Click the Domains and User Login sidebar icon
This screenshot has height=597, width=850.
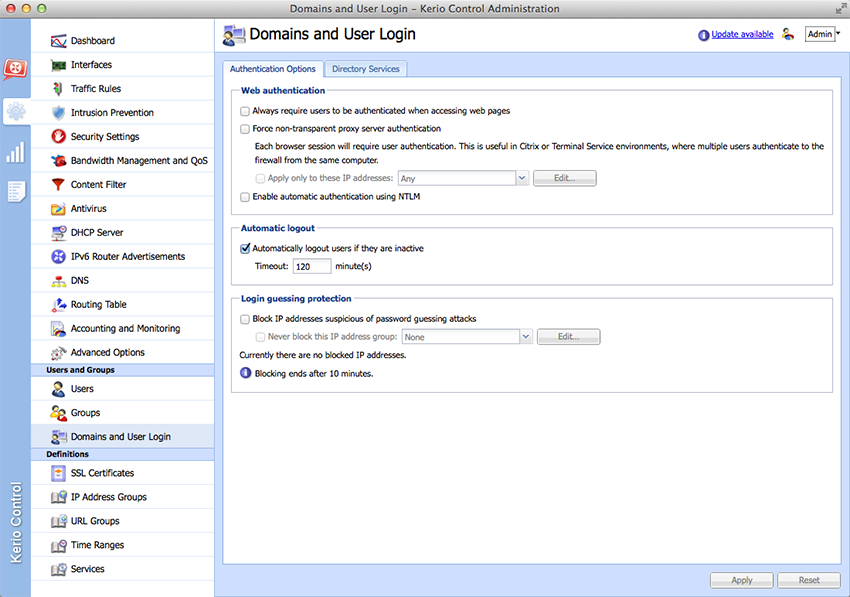tap(58, 436)
